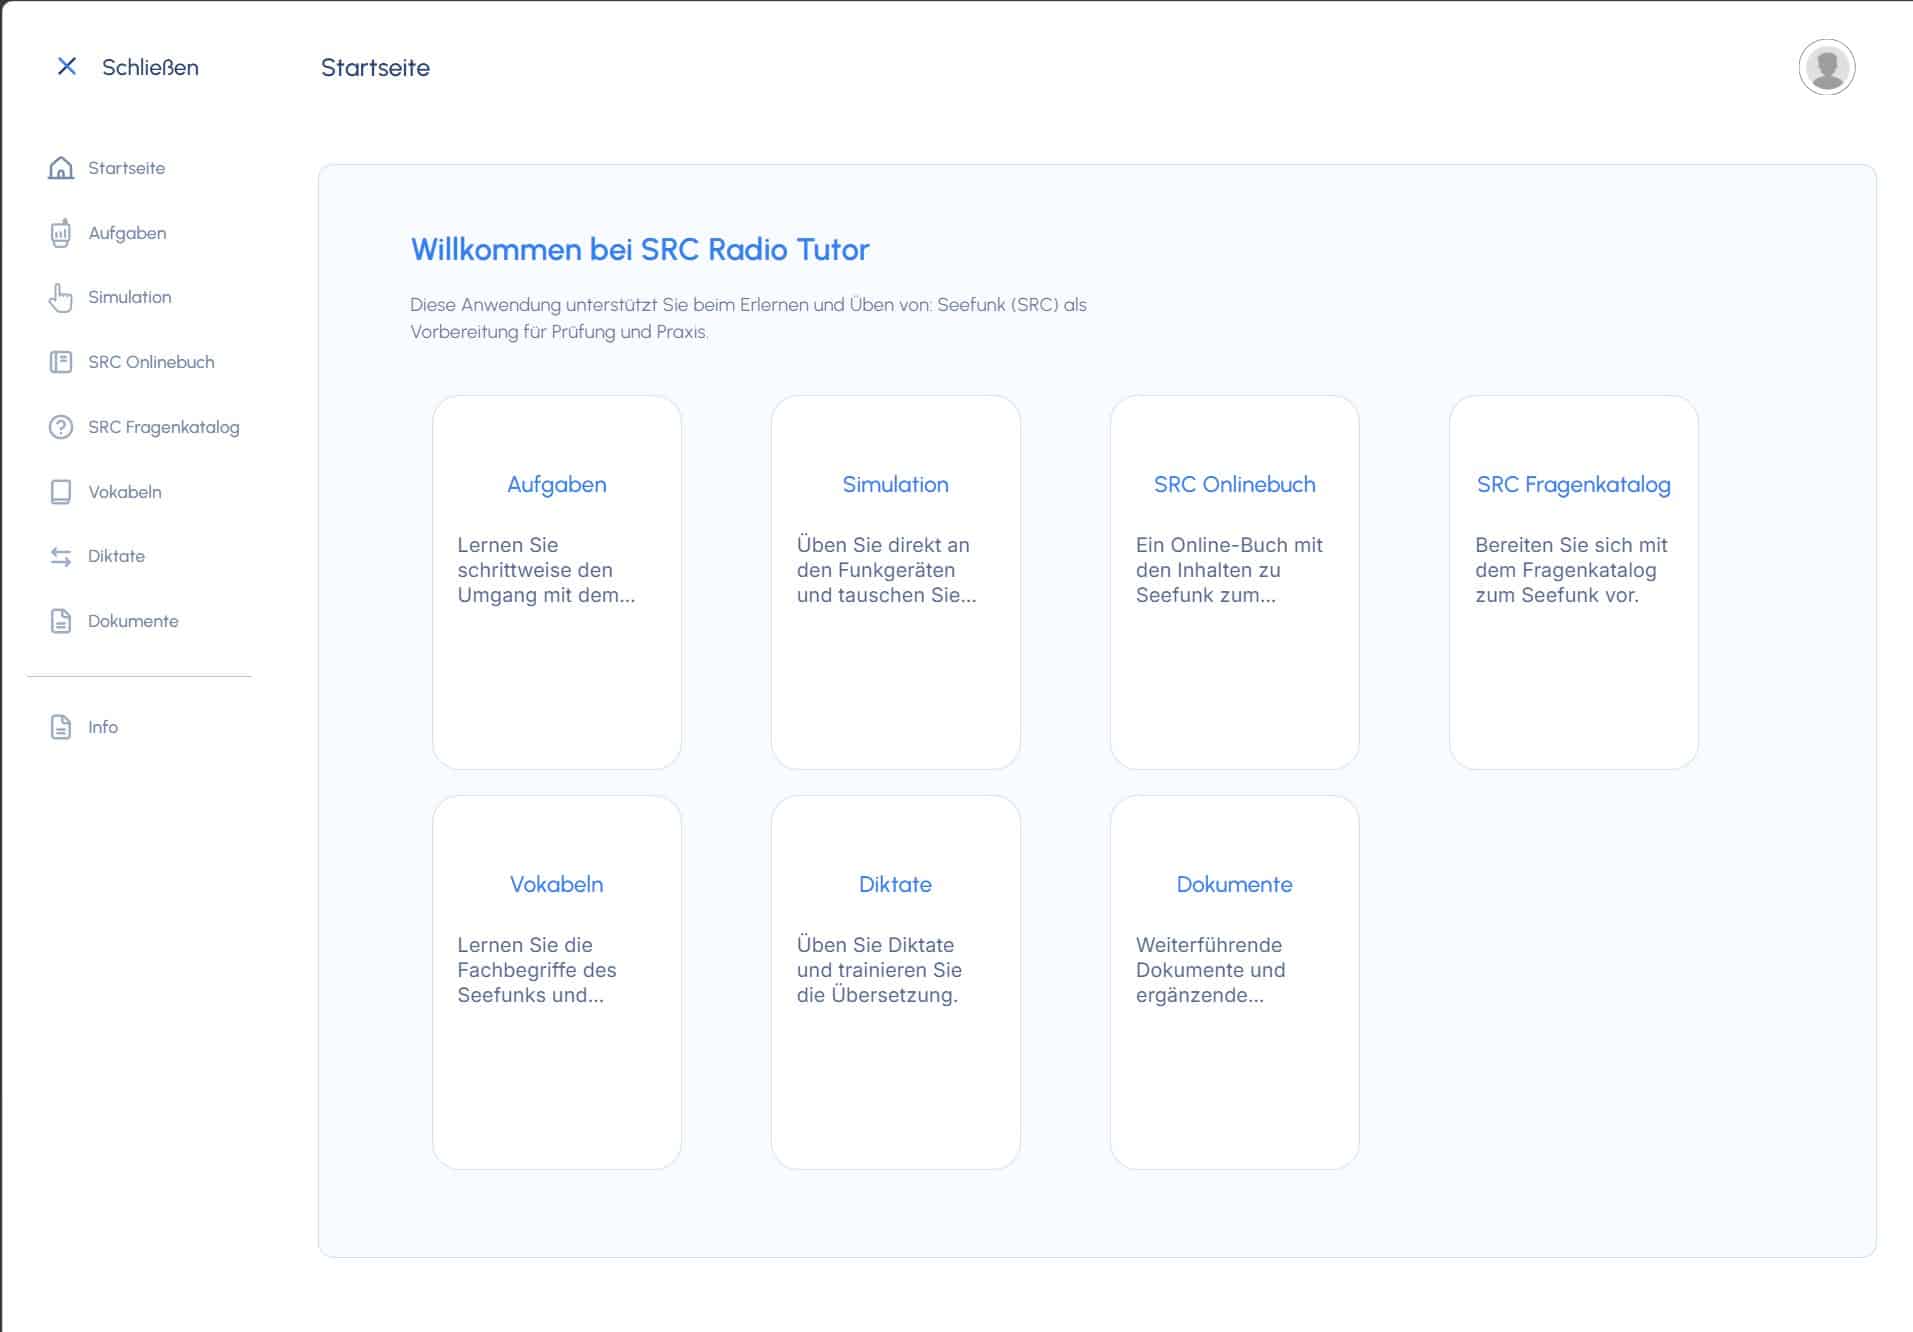Screen dimensions: 1913x1332
Task: Click the Schließen label
Action: [150, 67]
